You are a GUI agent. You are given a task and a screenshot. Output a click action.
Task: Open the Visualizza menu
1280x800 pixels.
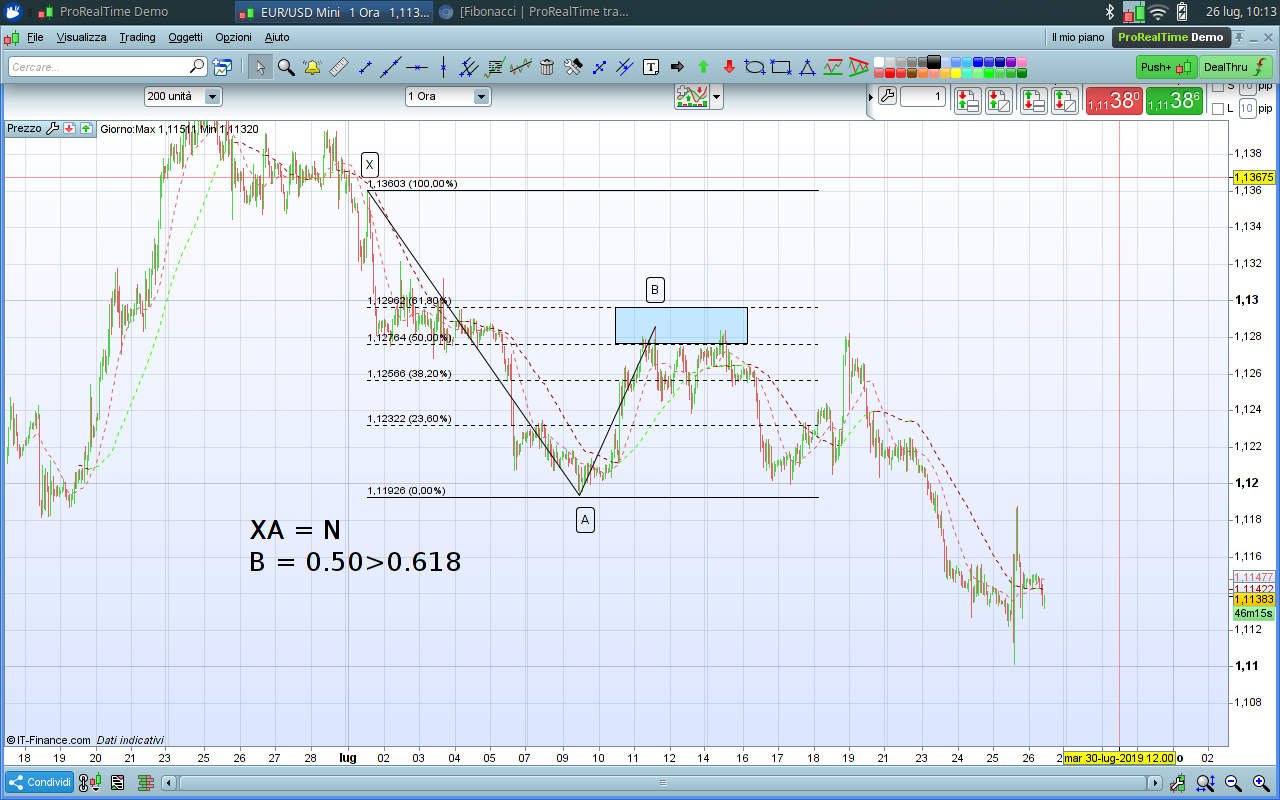click(x=81, y=37)
